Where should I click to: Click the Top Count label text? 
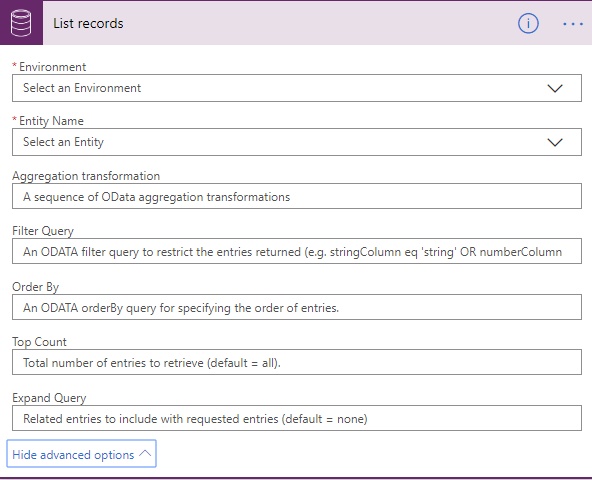tap(39, 342)
